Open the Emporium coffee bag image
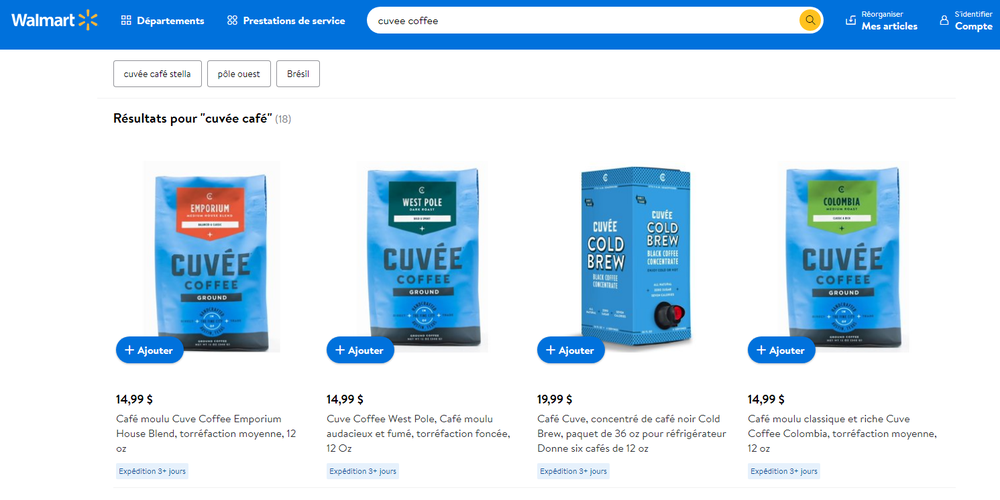1000x500 pixels. tap(212, 256)
